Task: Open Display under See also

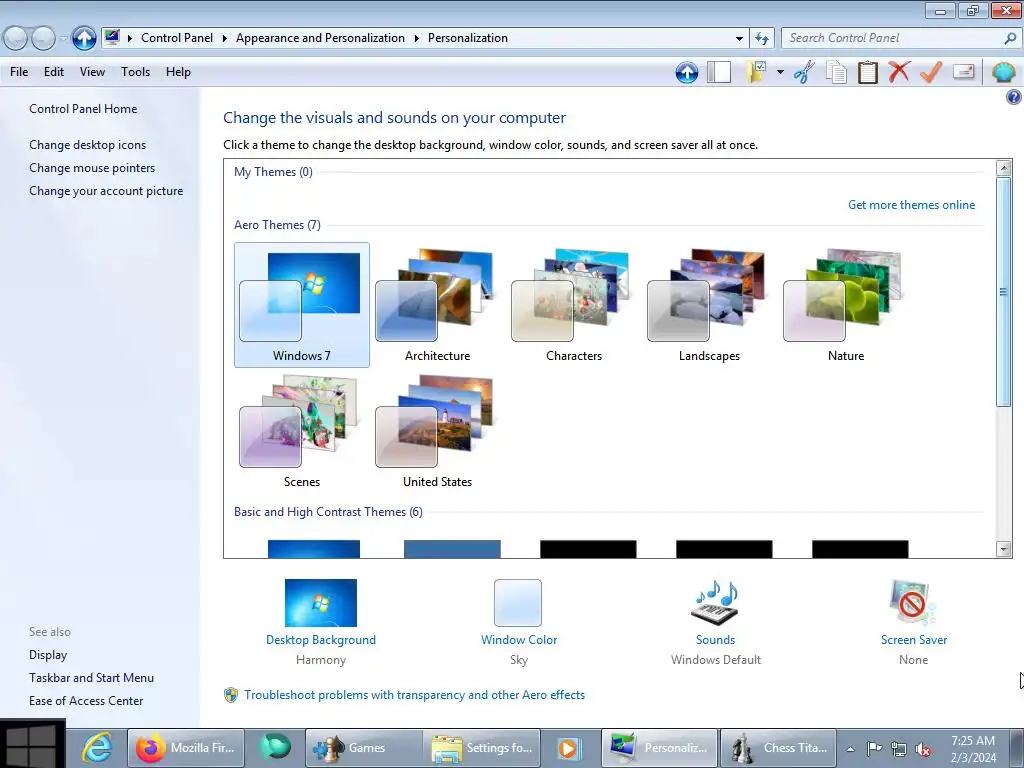Action: [x=48, y=655]
